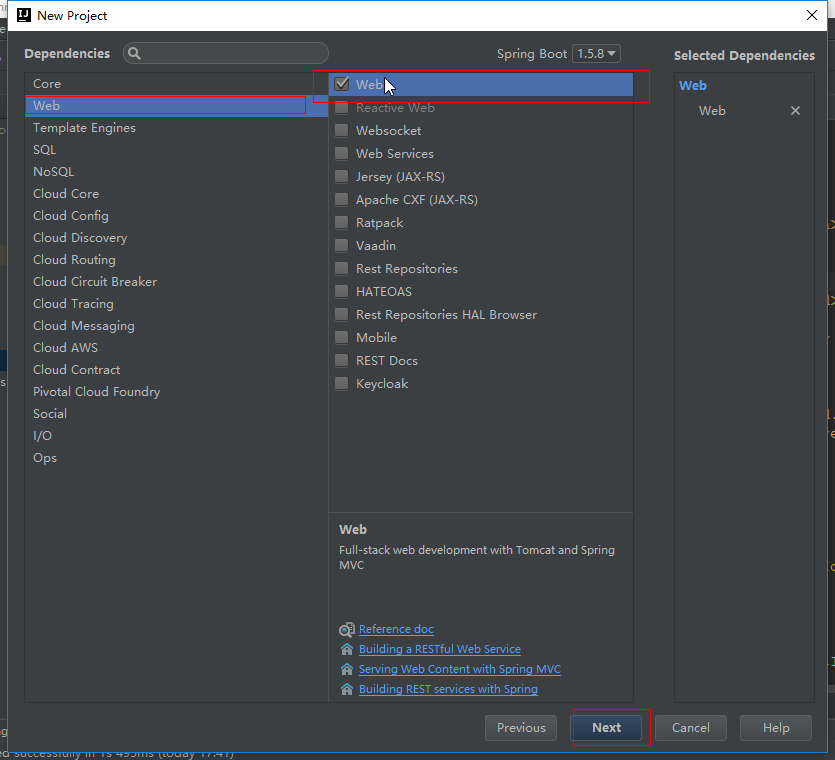Check the Ratpack dependency
Image resolution: width=835 pixels, height=760 pixels.
pyautogui.click(x=341, y=223)
